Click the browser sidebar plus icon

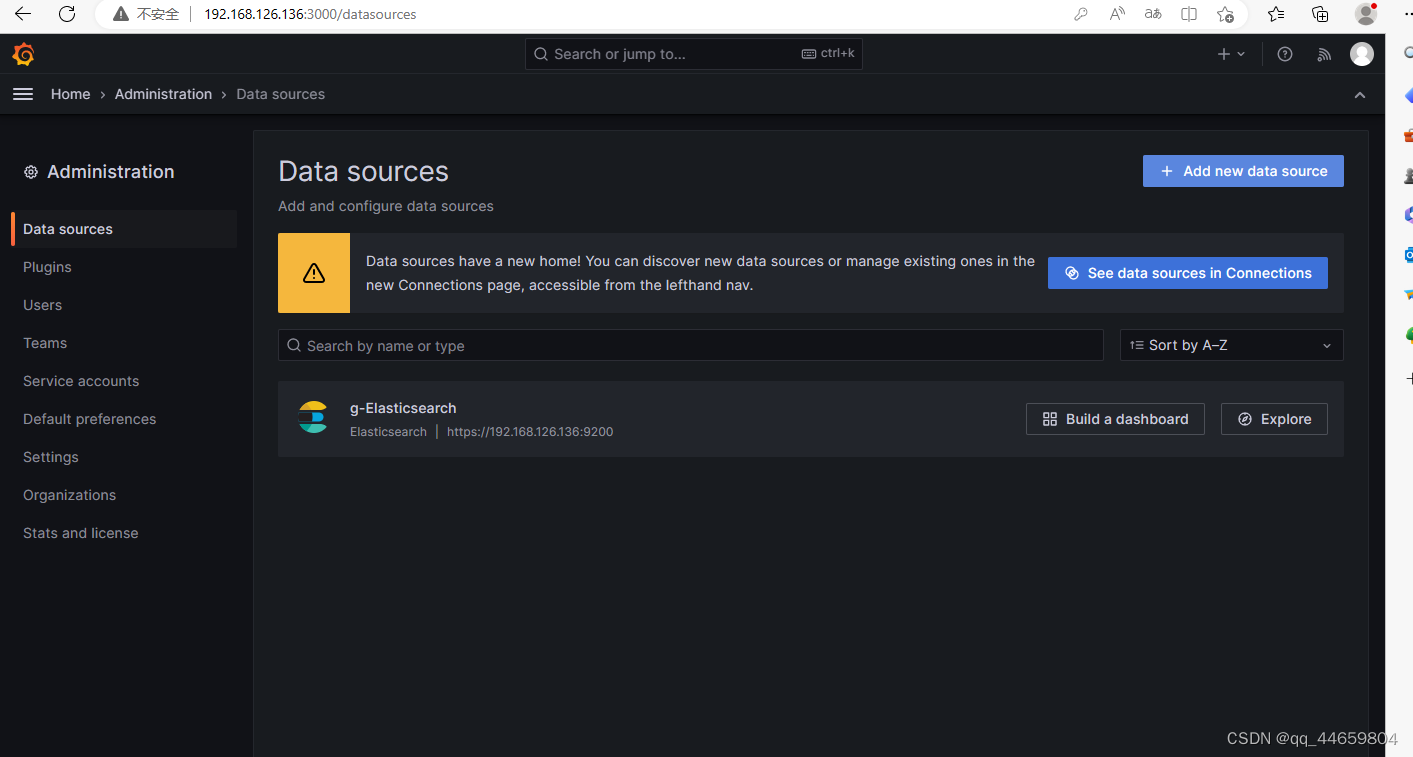1408,379
